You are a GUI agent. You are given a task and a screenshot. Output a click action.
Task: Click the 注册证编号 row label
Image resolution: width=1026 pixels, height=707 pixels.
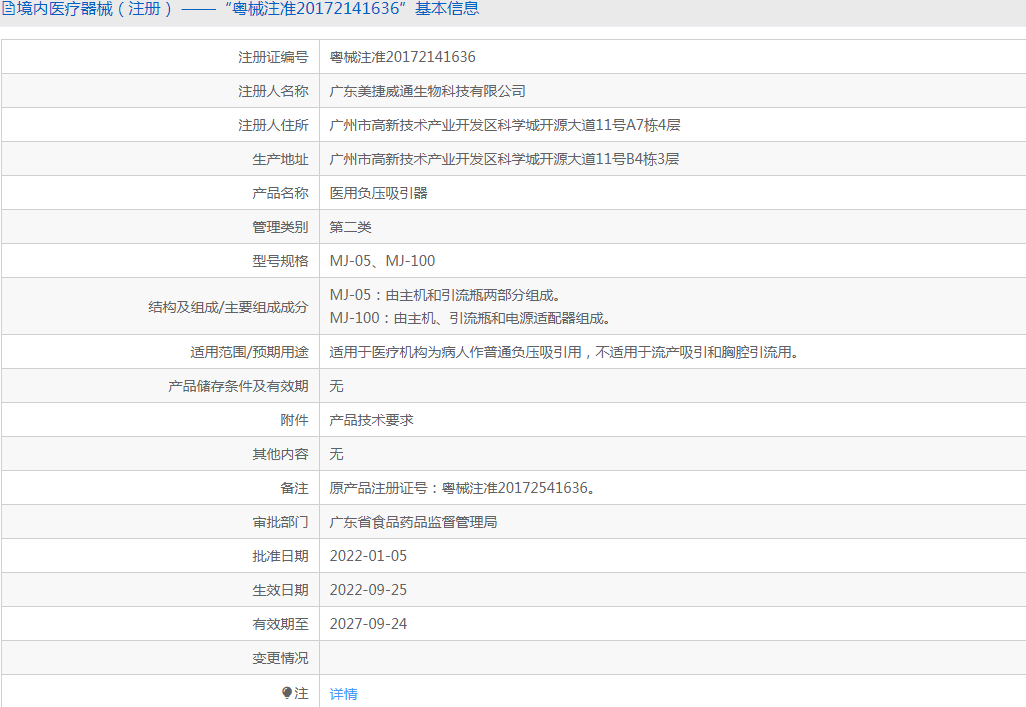pos(273,57)
